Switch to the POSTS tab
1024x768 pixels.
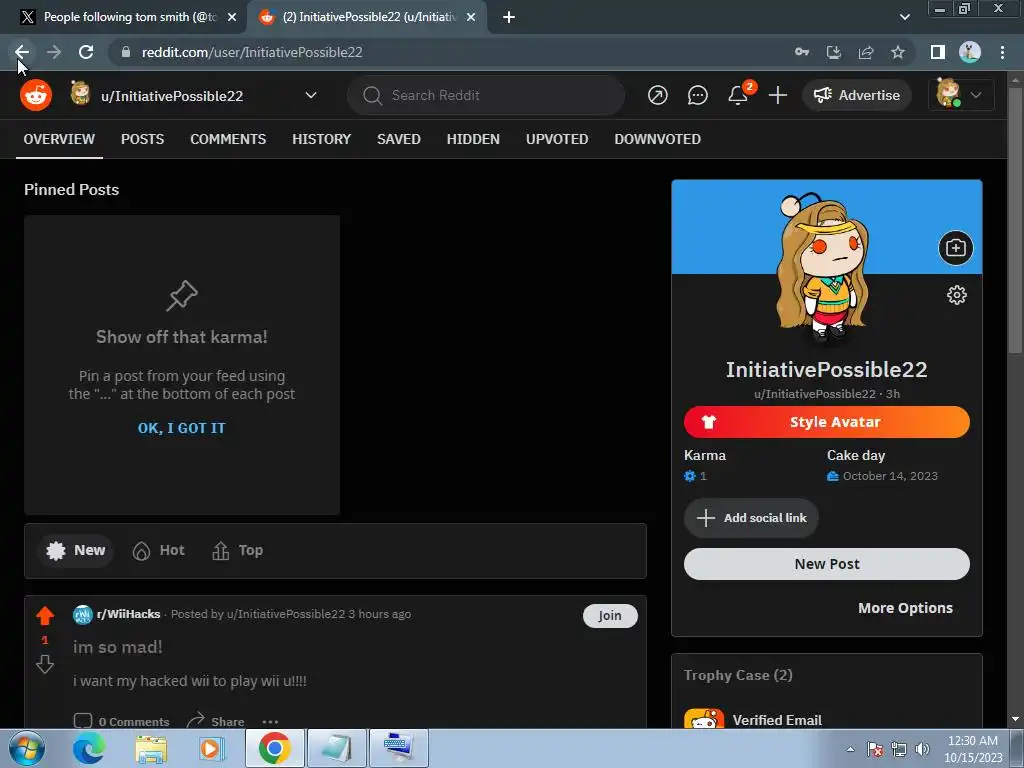pyautogui.click(x=142, y=139)
